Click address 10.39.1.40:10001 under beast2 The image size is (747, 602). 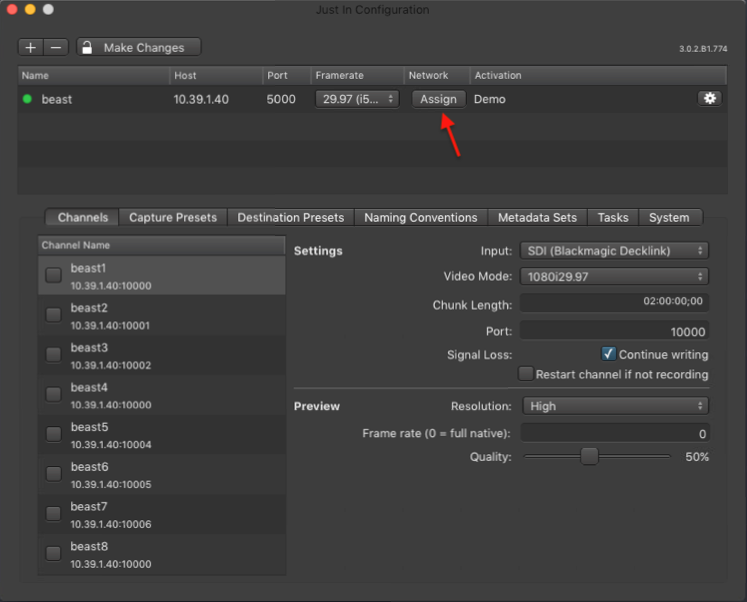pos(110,326)
